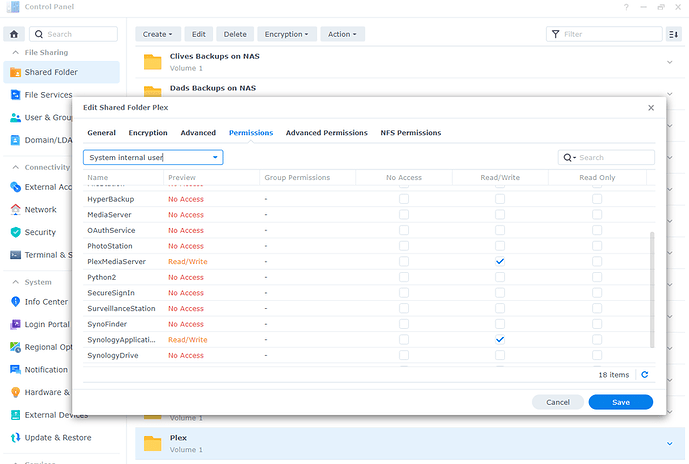Select the SecureSignIn row name

pos(111,293)
